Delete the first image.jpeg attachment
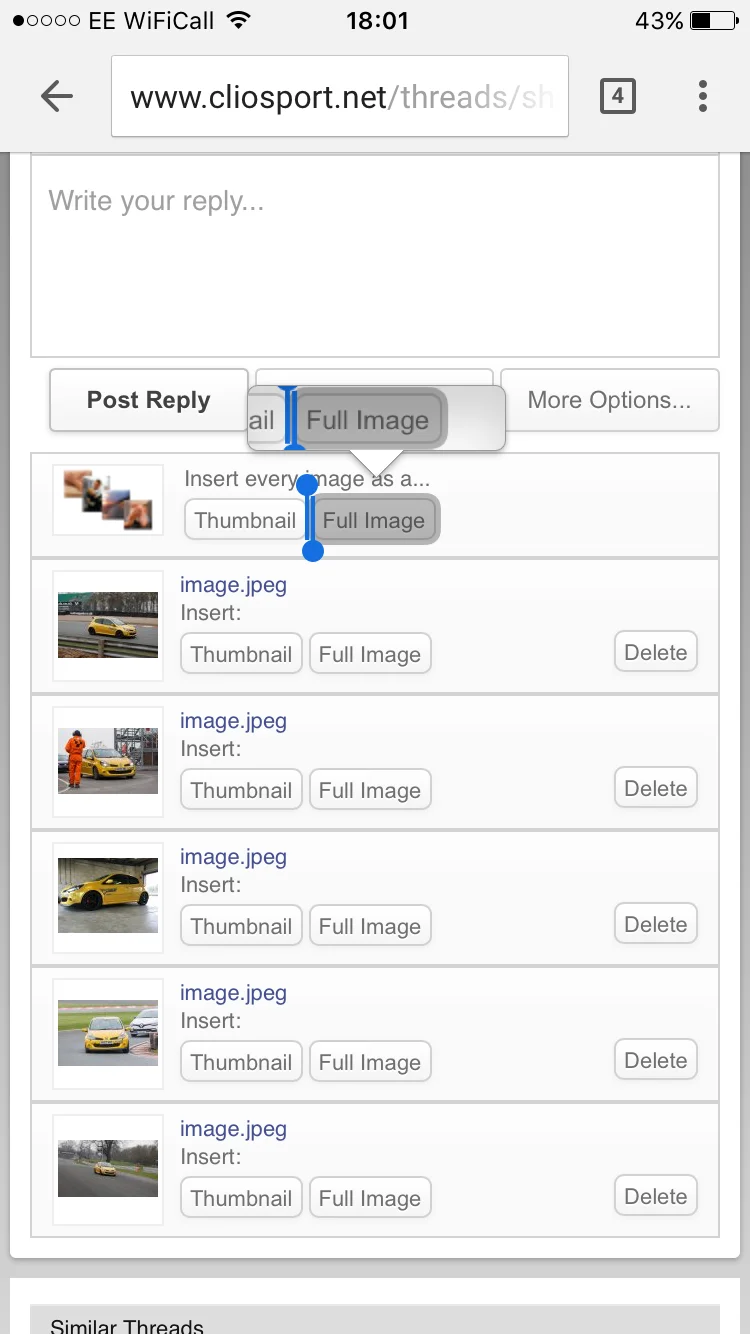Viewport: 750px width, 1334px height. click(x=655, y=652)
